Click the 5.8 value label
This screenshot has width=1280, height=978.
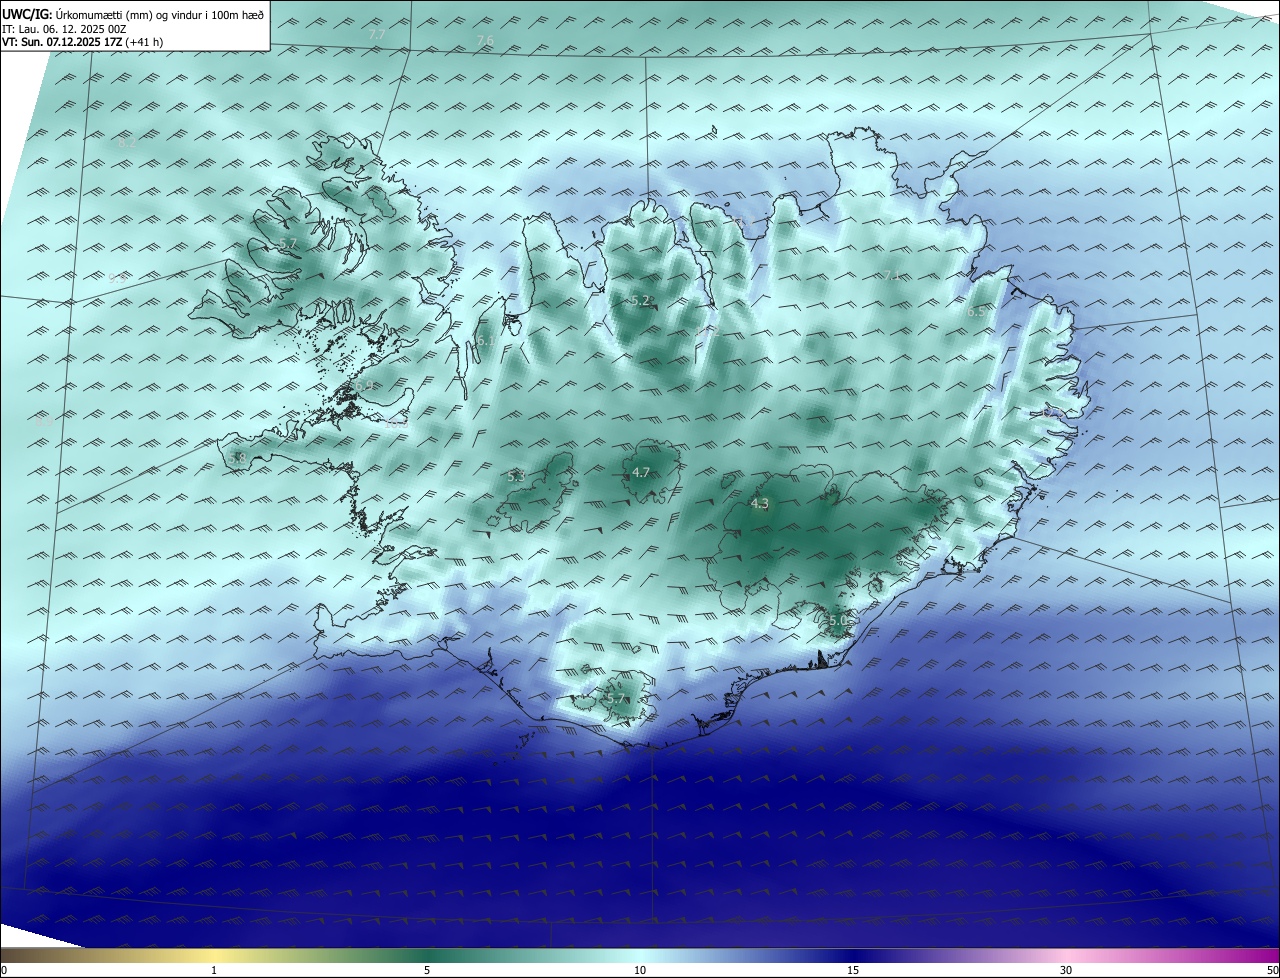point(237,458)
